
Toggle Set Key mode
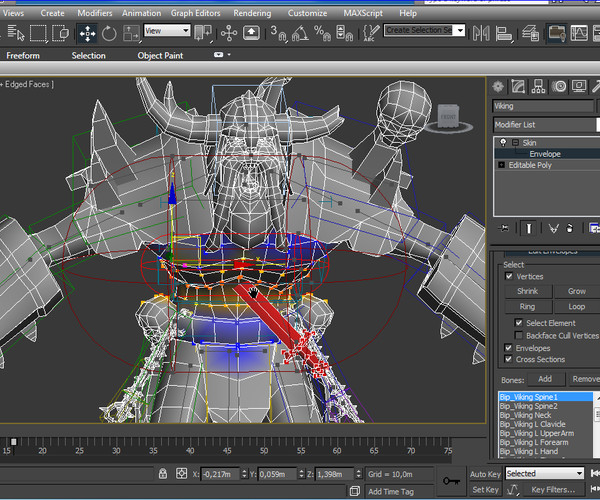coord(485,490)
